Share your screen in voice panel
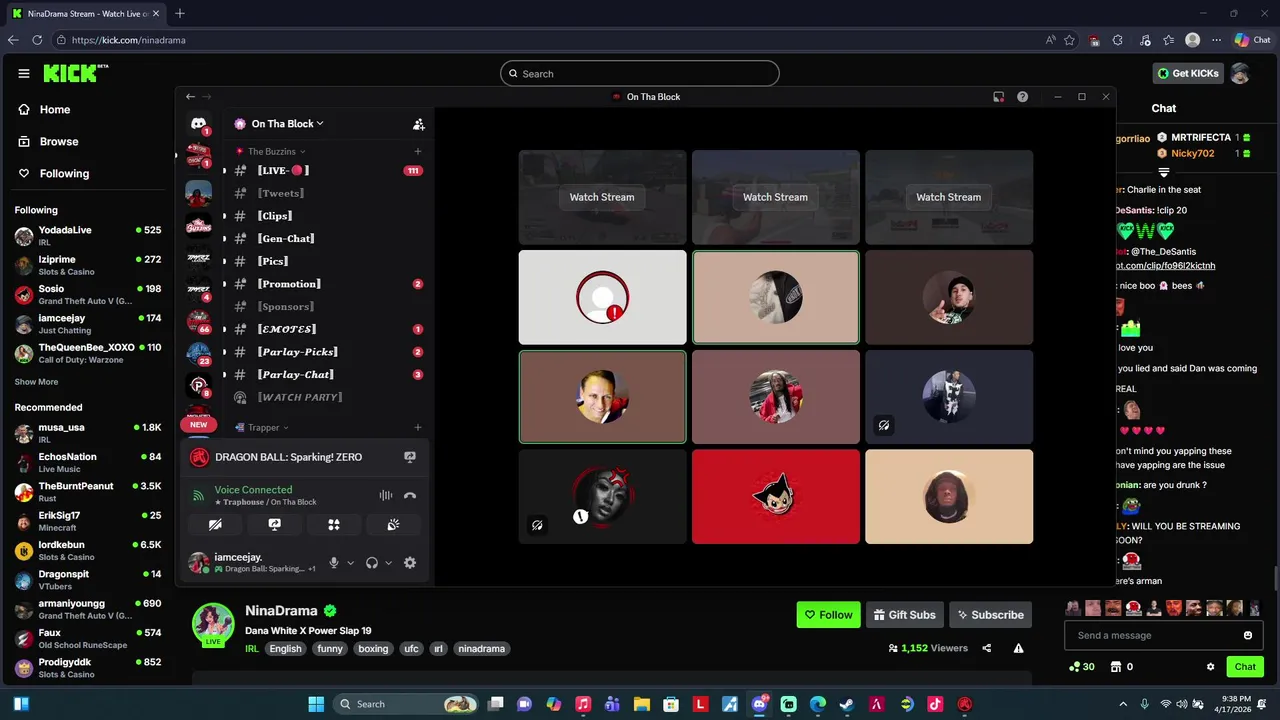Screen dimensions: 1280x720 pos(275,524)
